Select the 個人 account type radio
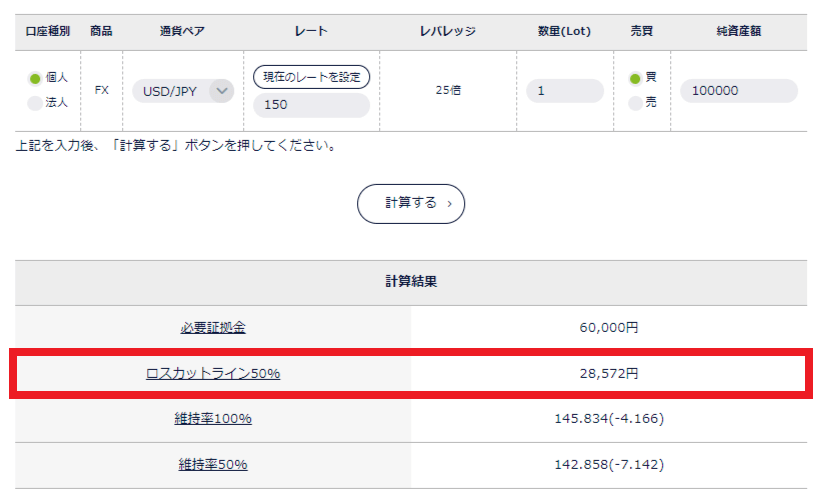The width and height of the screenshot is (830, 502). click(35, 78)
